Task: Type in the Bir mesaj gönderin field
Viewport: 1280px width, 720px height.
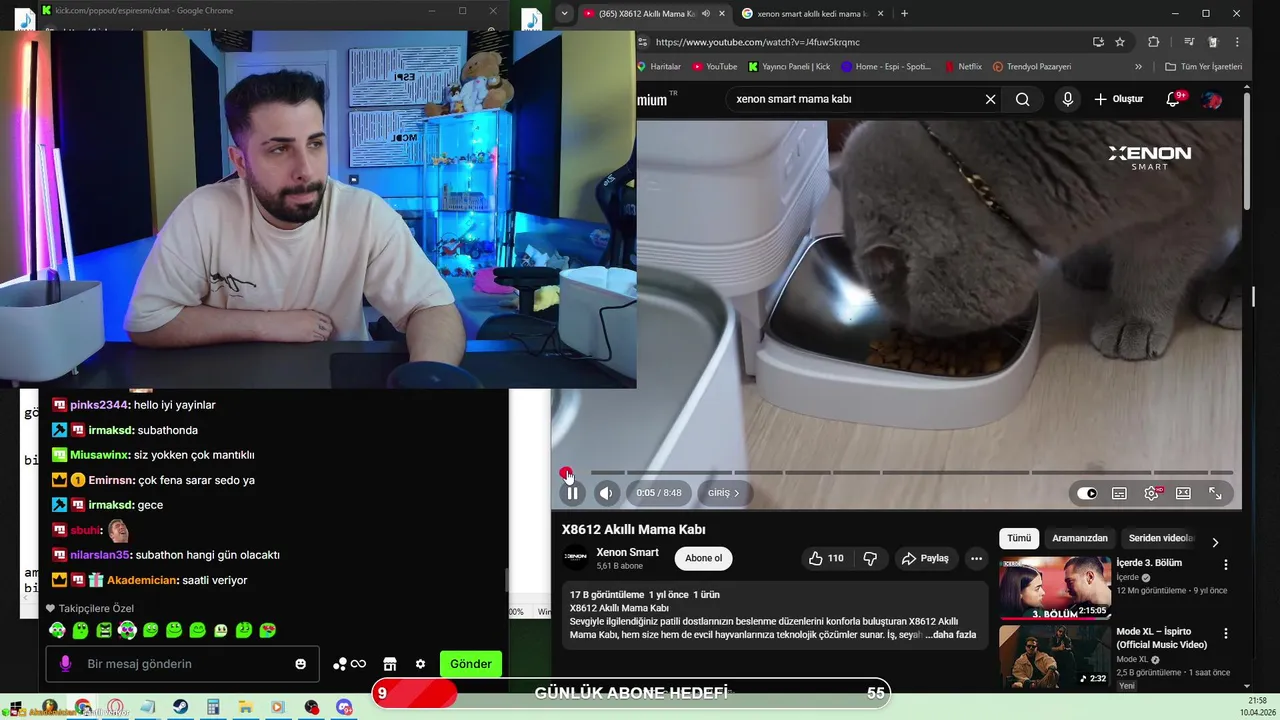Action: point(182,664)
